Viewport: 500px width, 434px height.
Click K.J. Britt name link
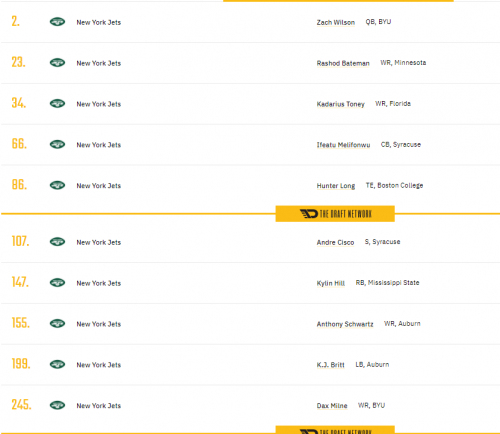coord(330,365)
